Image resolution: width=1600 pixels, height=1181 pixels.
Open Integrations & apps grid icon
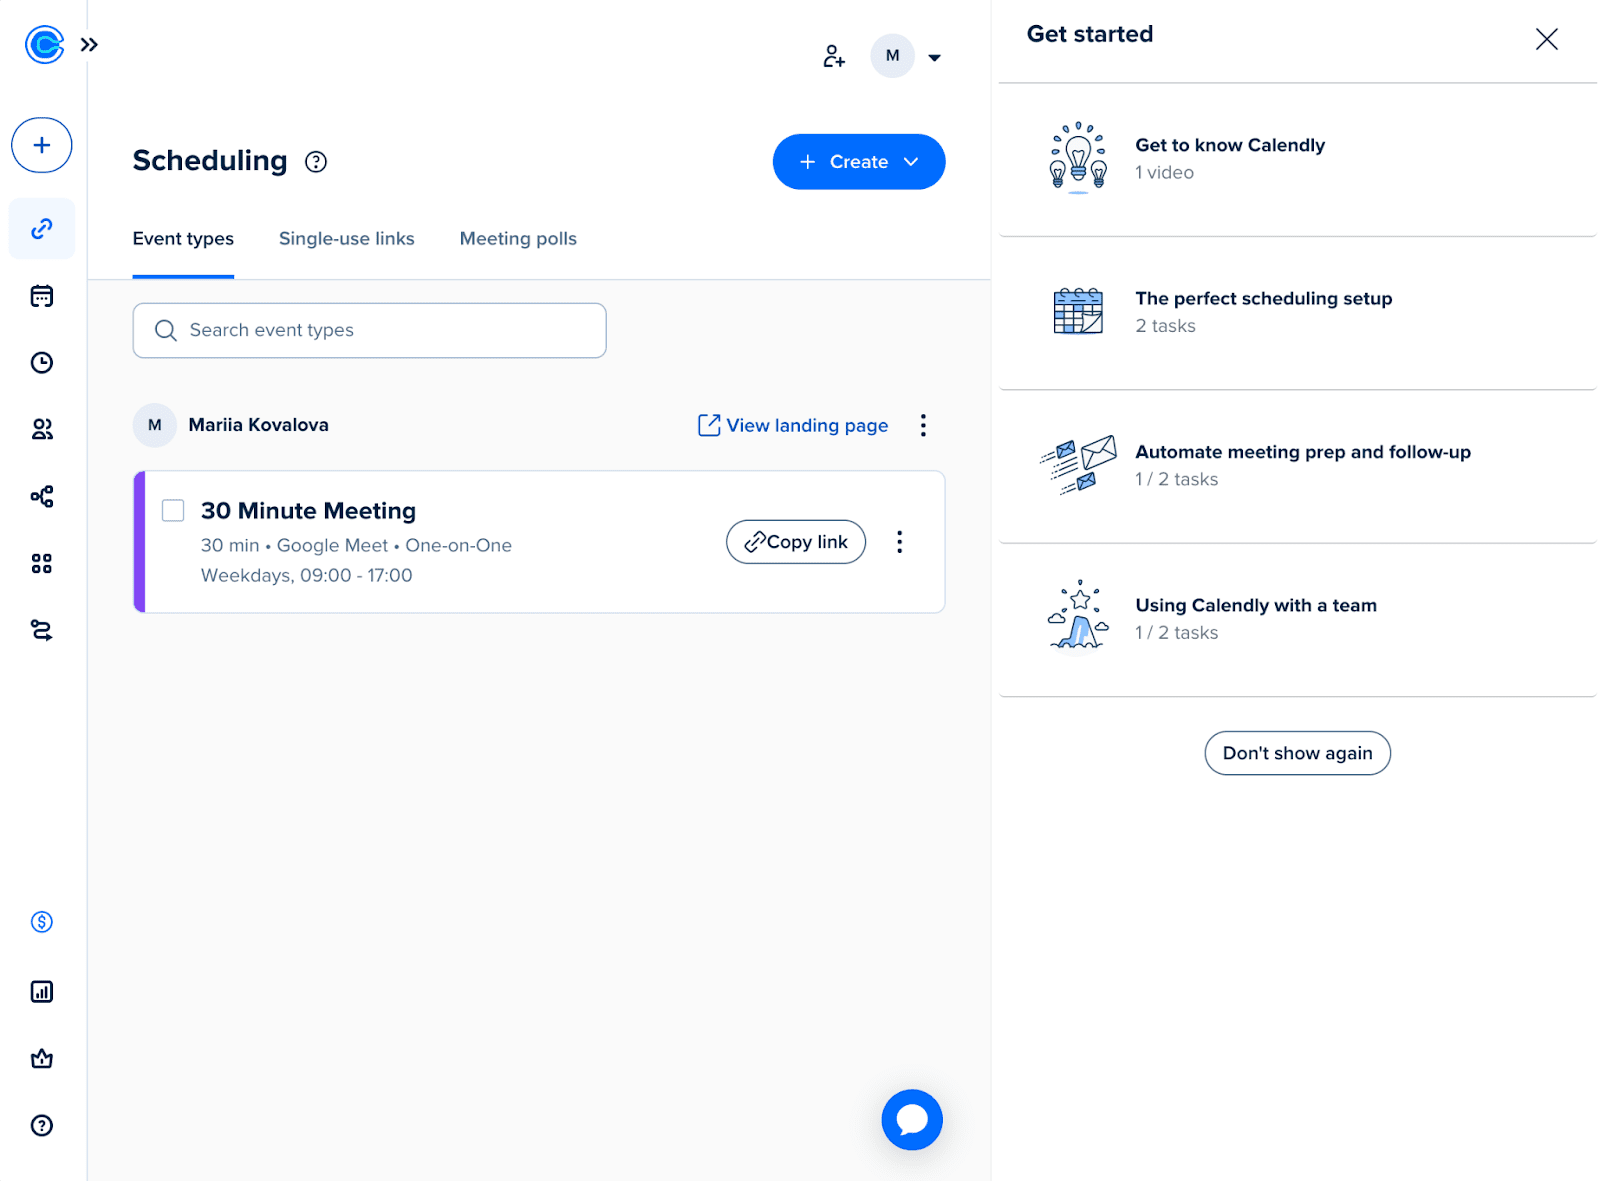(x=42, y=564)
